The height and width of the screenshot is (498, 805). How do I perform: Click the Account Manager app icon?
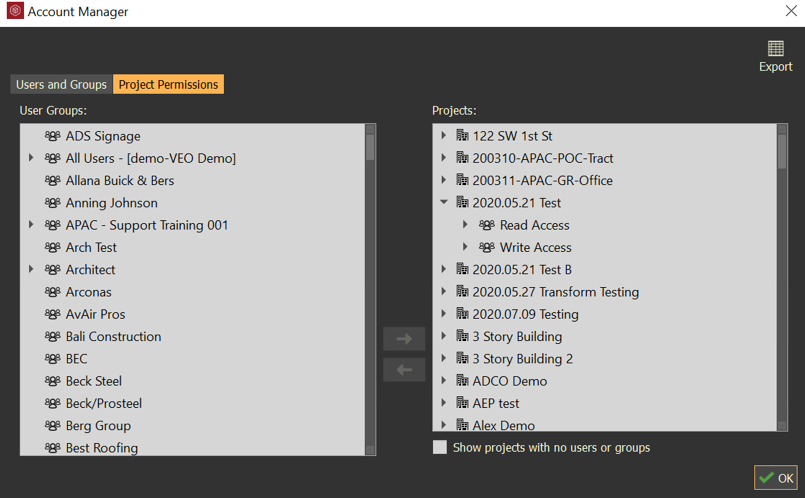click(14, 12)
